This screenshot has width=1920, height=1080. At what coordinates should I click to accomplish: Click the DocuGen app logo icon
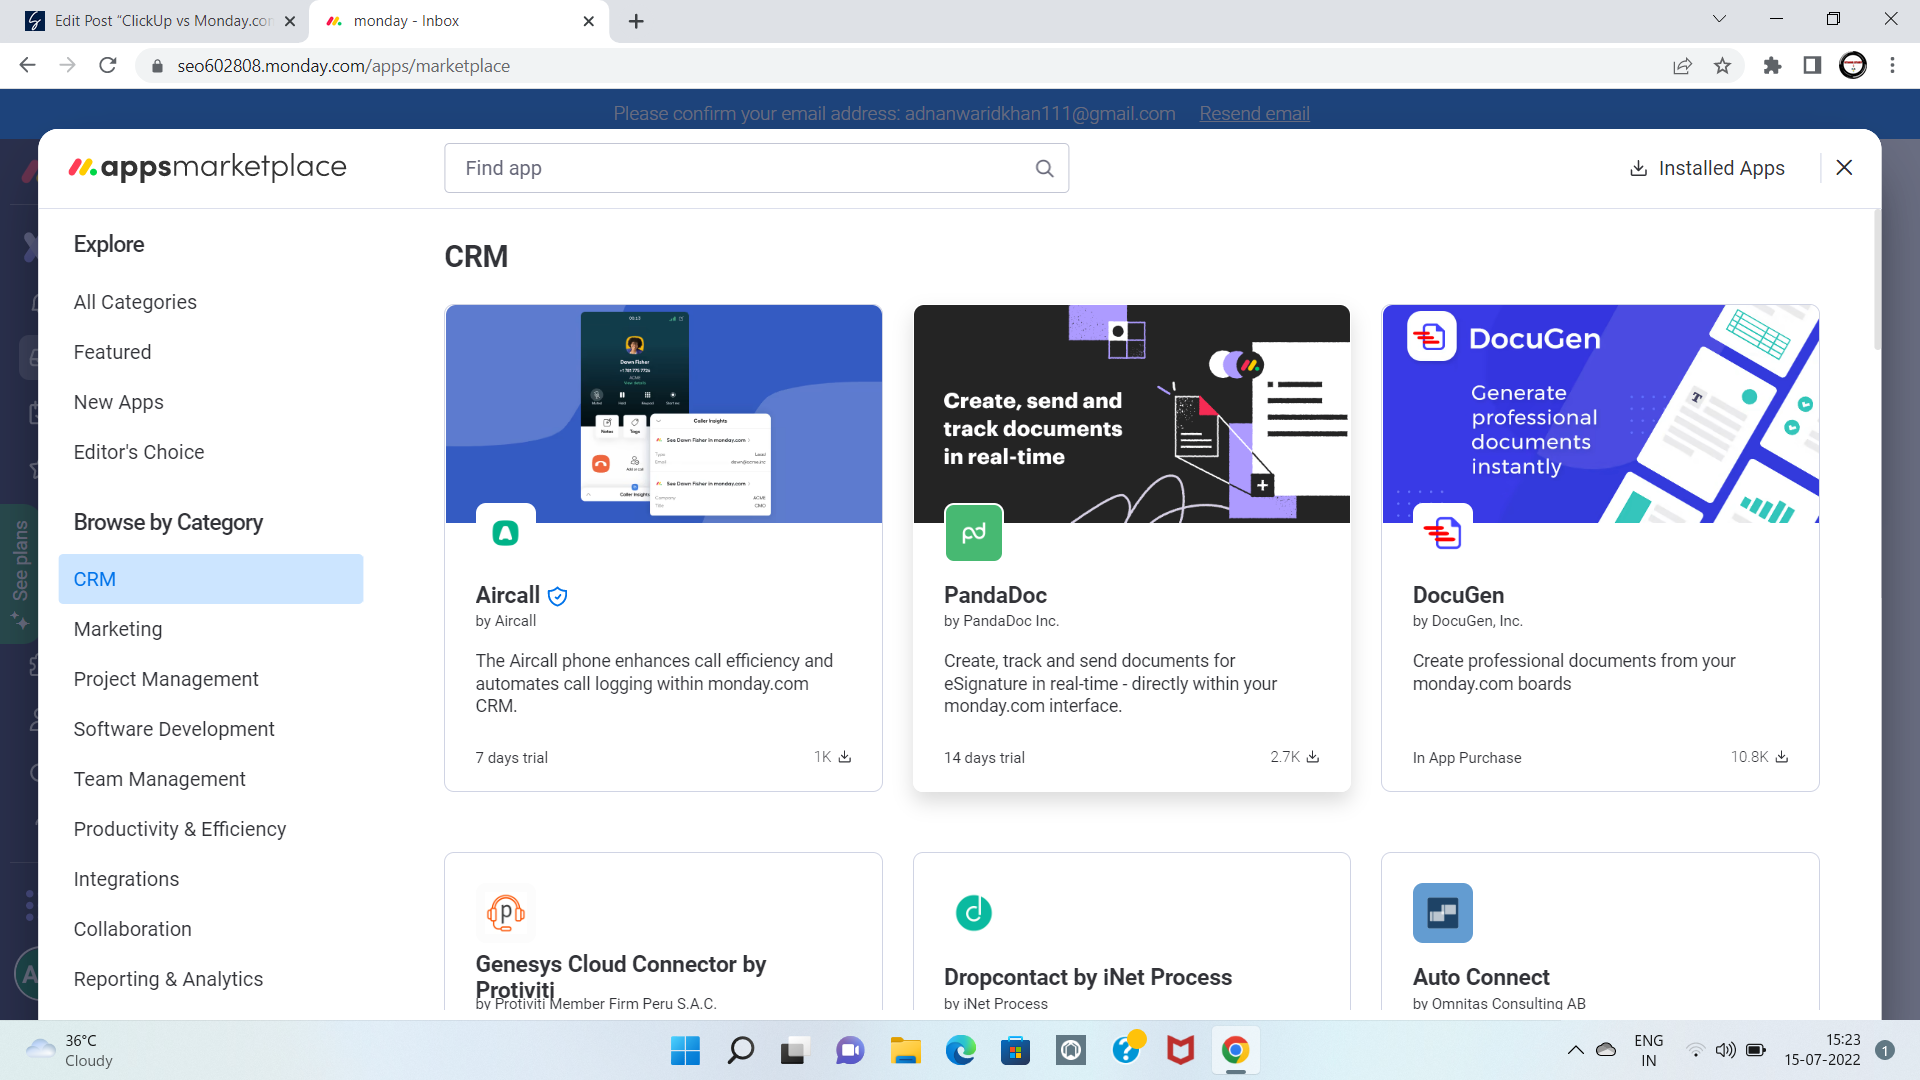coord(1442,533)
